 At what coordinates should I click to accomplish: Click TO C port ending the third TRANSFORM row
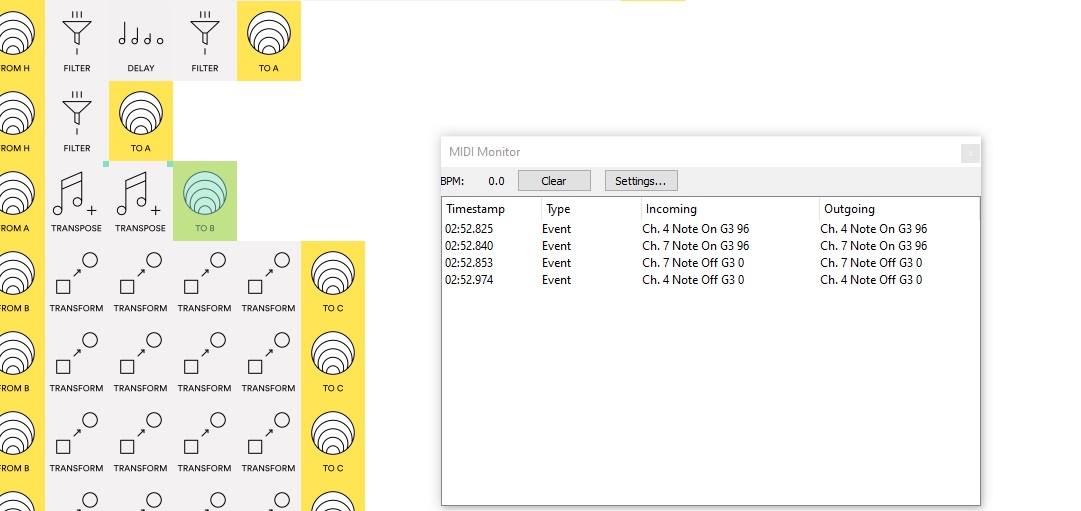point(333,441)
